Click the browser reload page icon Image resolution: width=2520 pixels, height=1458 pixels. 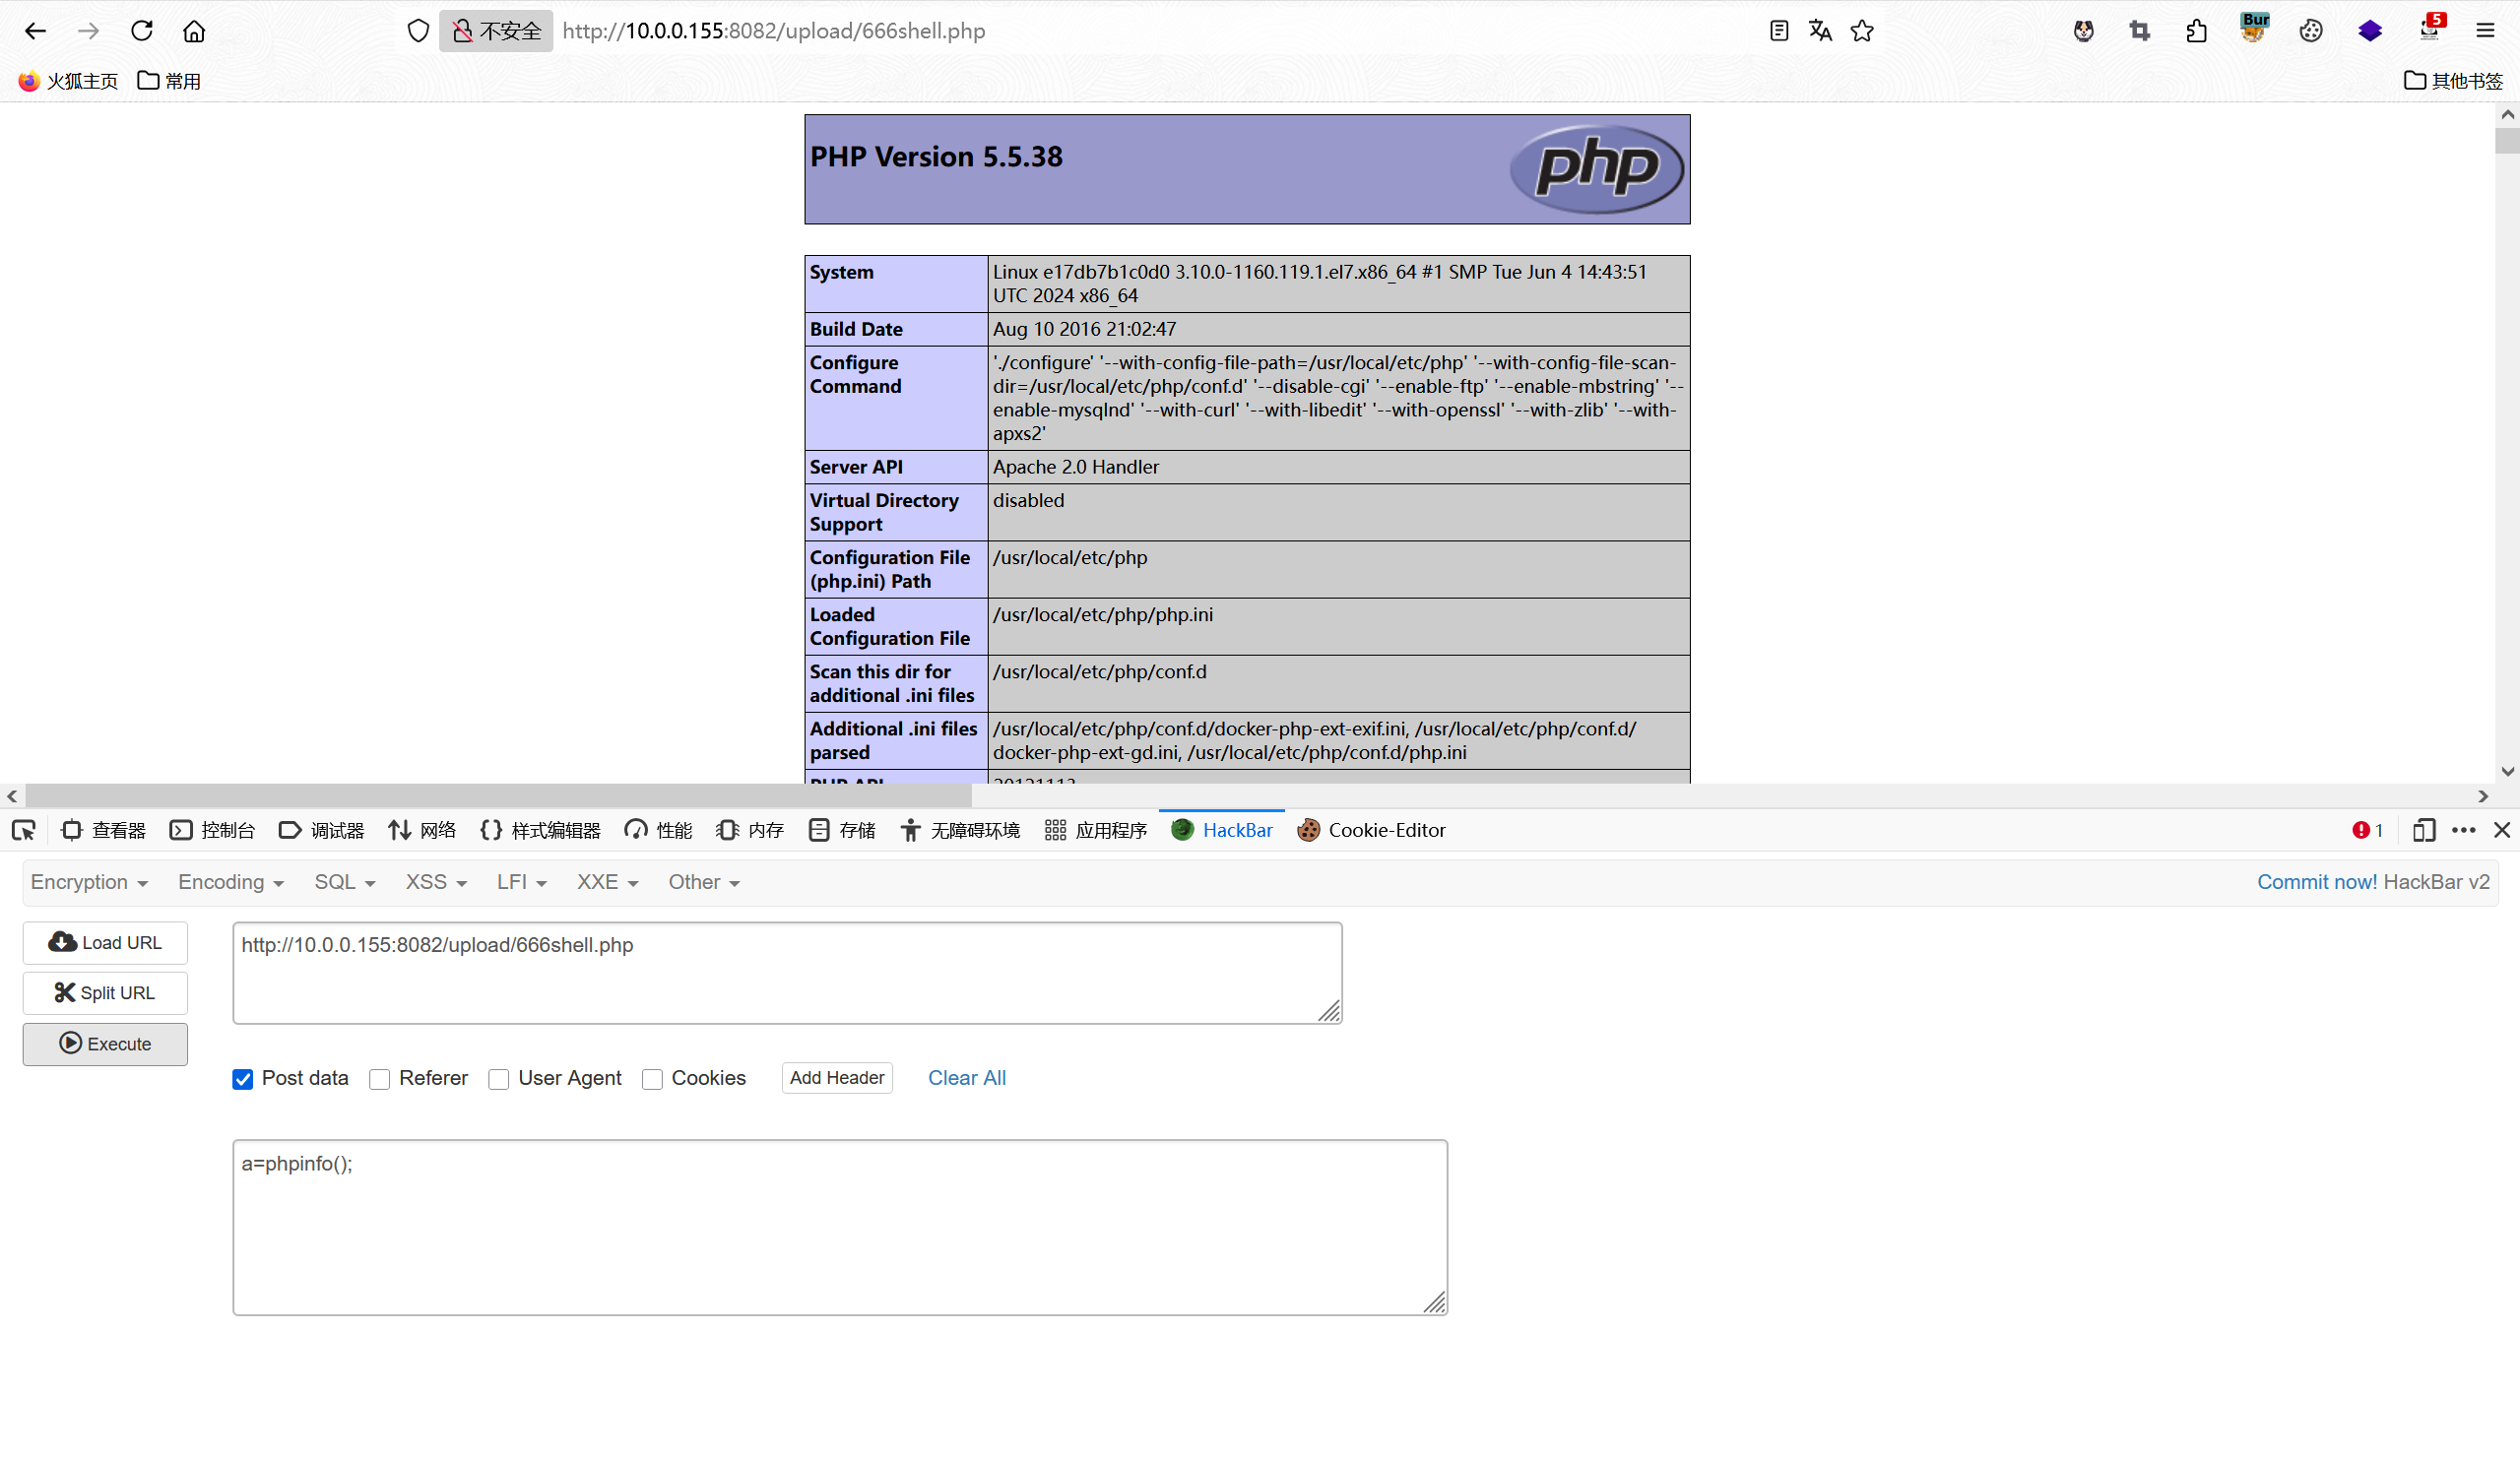[142, 31]
